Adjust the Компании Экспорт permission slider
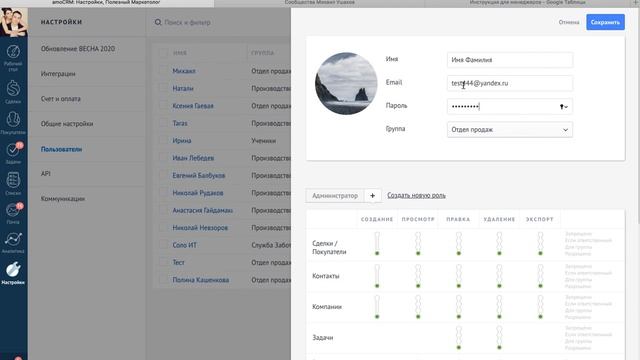Image resolution: width=640 pixels, height=360 pixels. [x=540, y=307]
